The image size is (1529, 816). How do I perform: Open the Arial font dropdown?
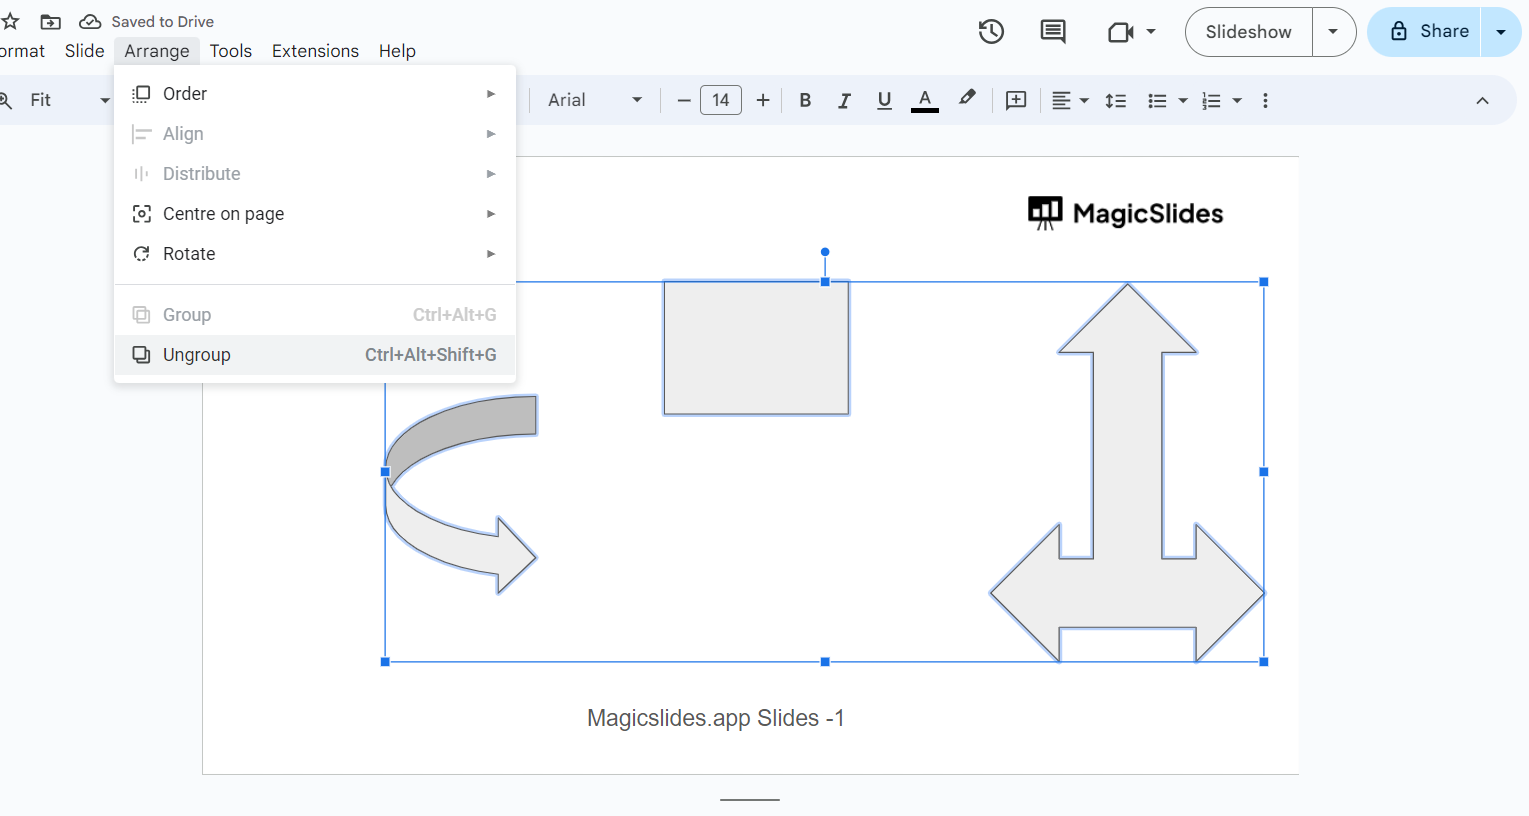[594, 100]
